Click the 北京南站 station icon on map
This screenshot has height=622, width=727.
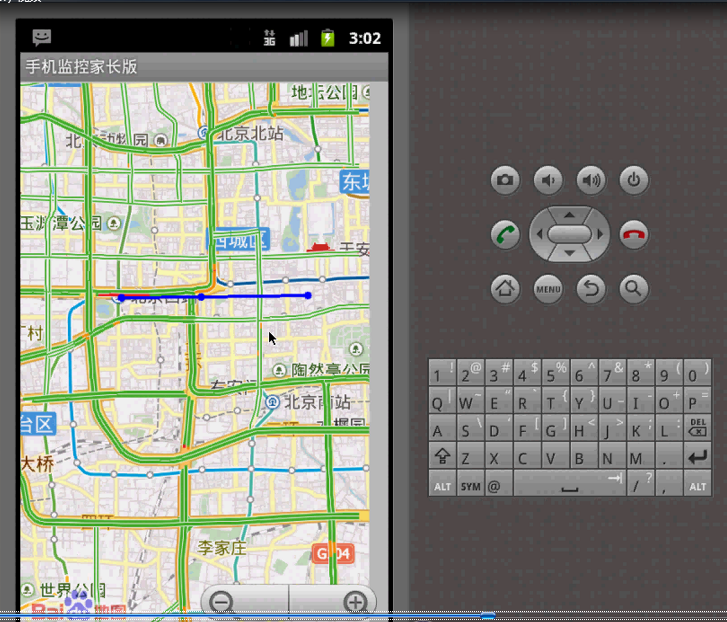(x=272, y=402)
